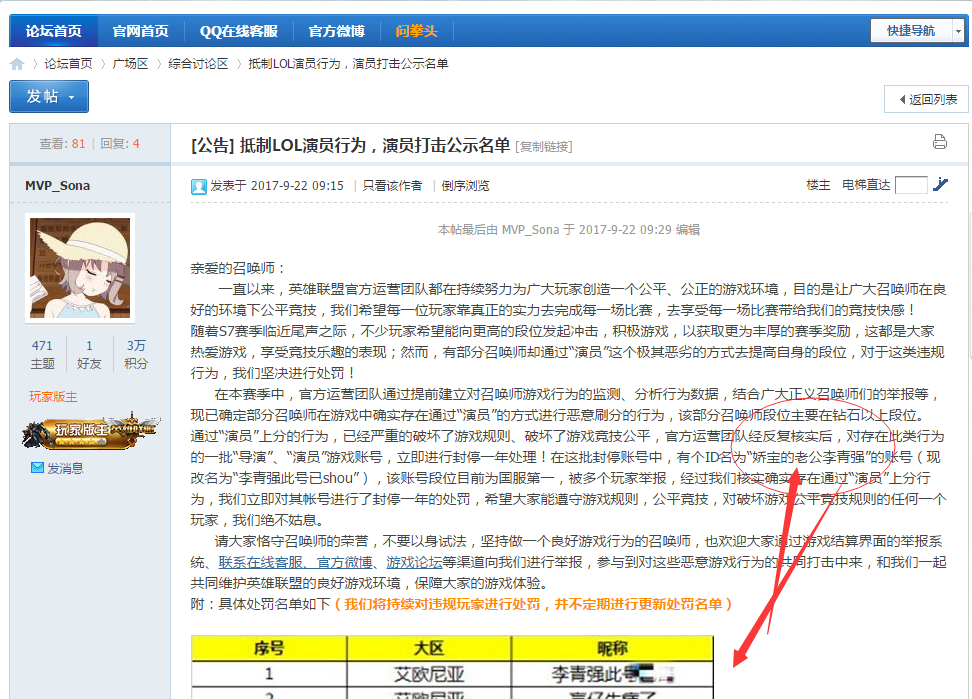972x699 pixels.
Task: Open MVP_Sona user profile name
Action: (58, 185)
